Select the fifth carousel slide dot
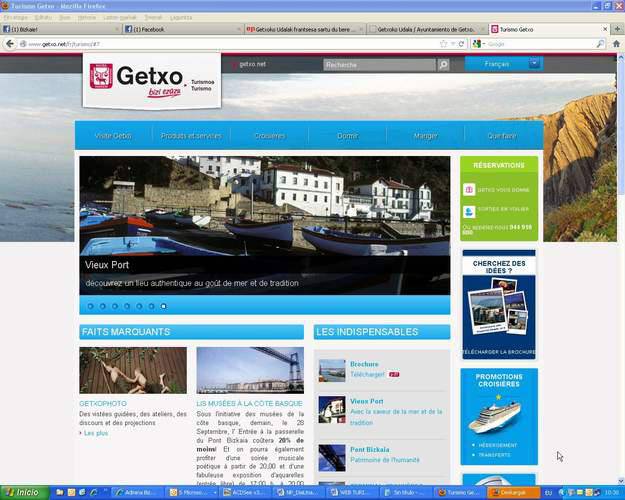This screenshot has width=625, height=500. (139, 306)
